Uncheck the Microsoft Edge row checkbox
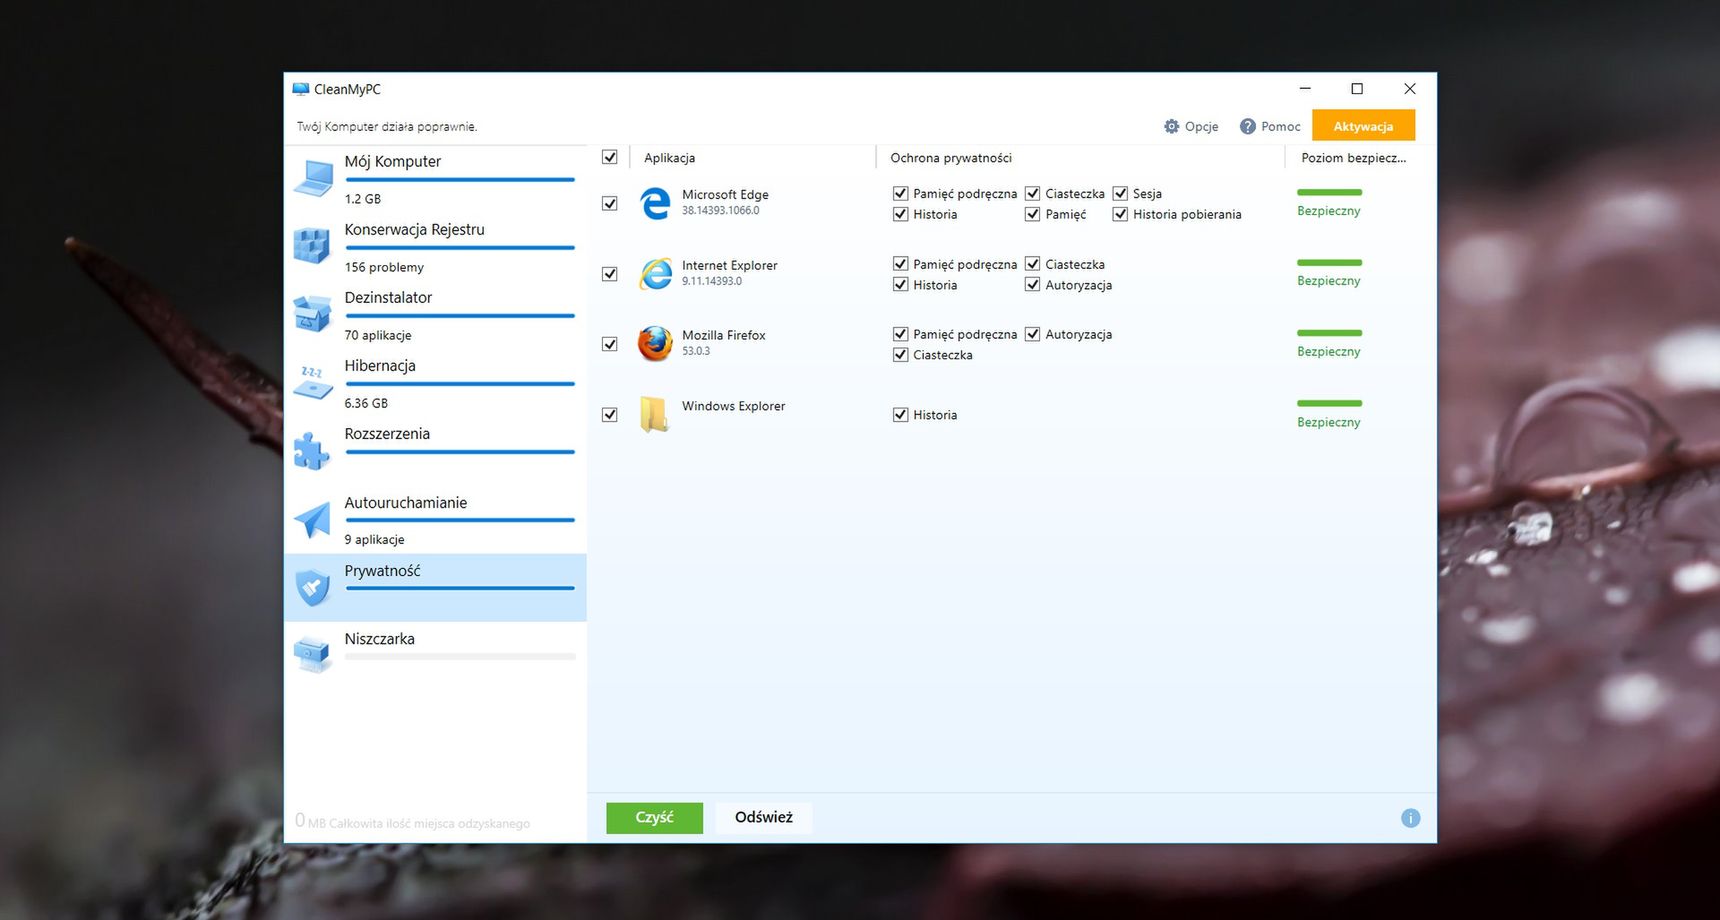 pos(610,203)
